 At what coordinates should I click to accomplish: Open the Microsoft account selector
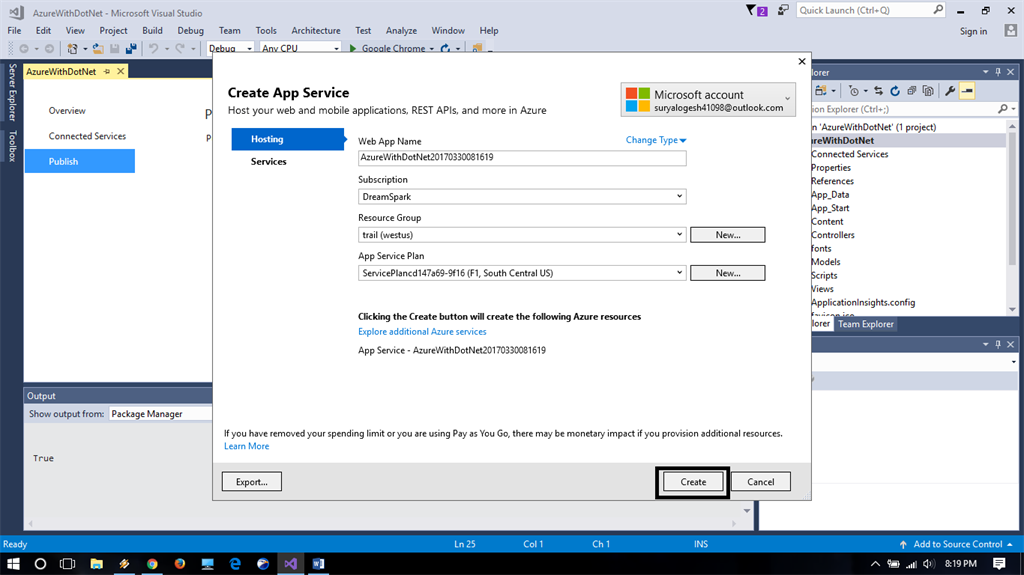pyautogui.click(x=708, y=100)
